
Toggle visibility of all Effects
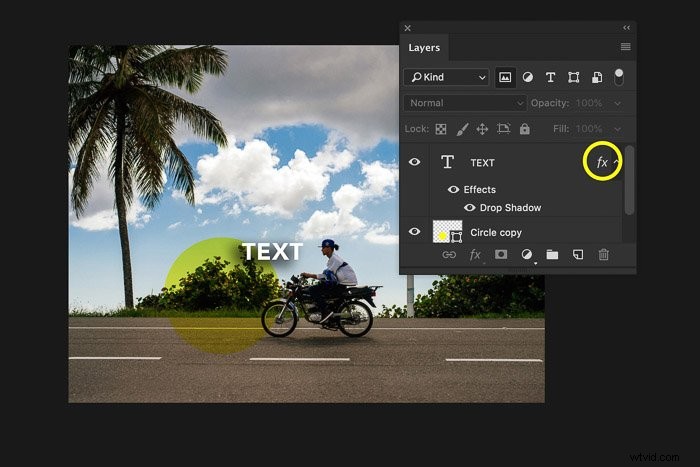coord(453,189)
